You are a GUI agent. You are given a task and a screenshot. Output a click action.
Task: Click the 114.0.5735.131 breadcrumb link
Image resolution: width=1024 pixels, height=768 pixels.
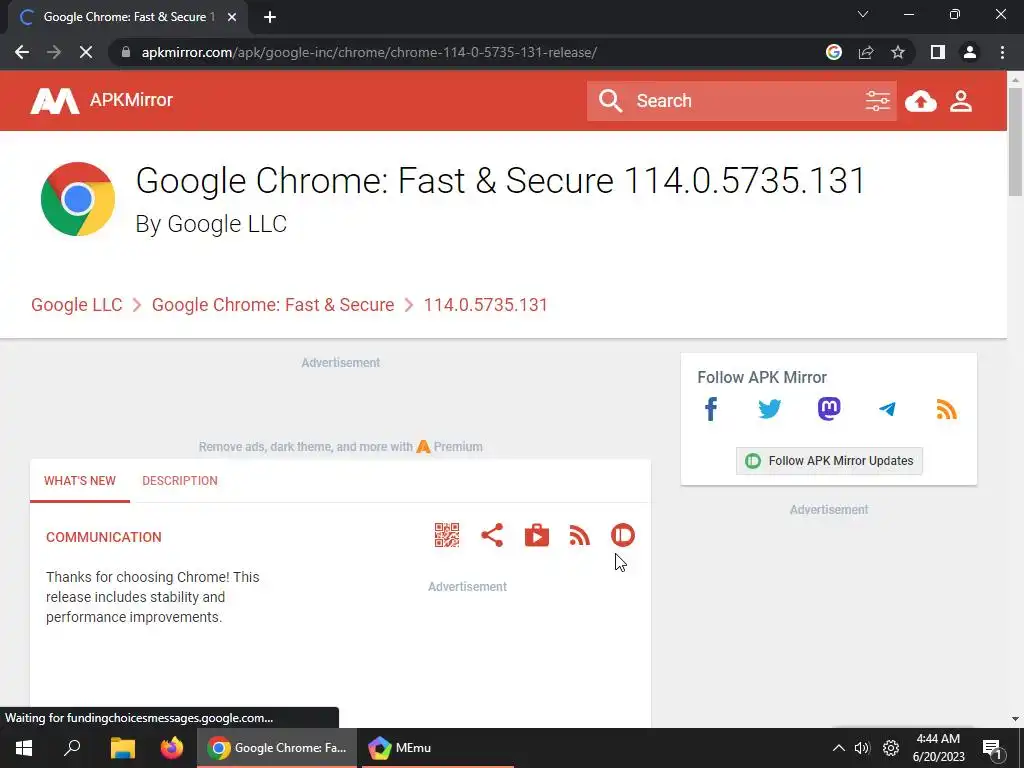click(x=485, y=305)
